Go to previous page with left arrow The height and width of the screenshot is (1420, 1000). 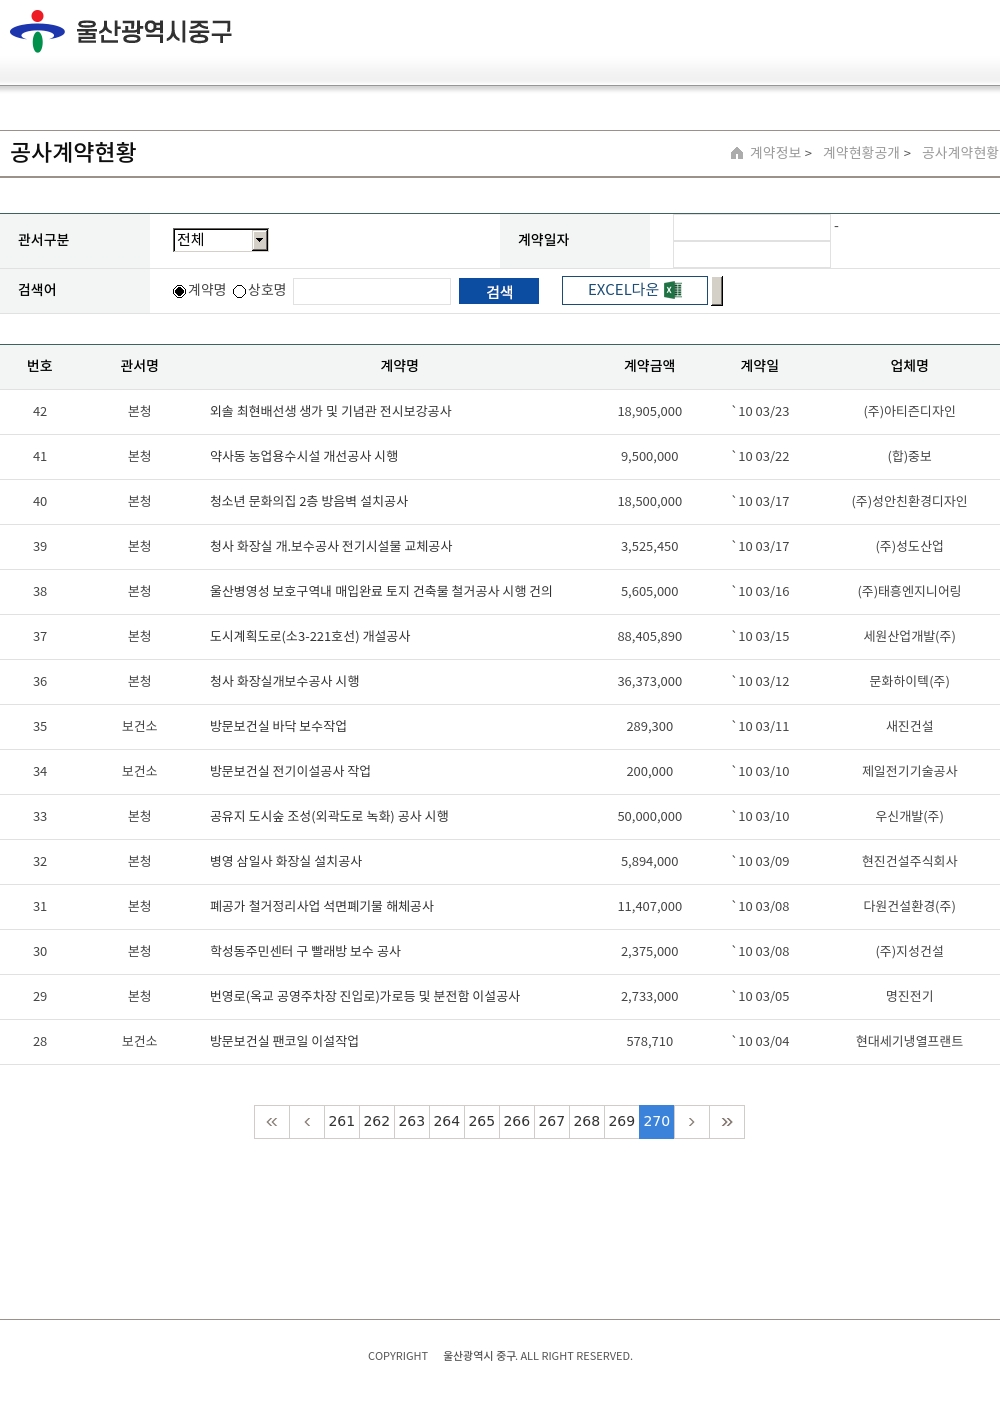(x=307, y=1122)
